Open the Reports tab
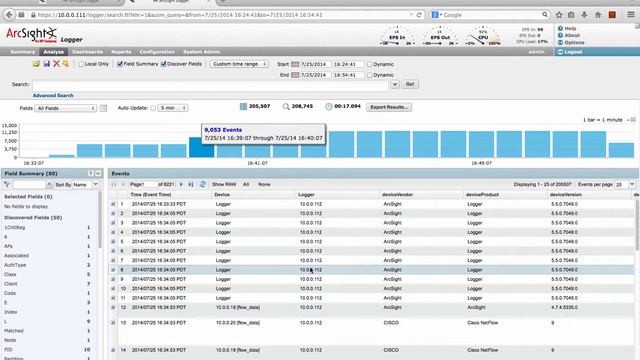Viewport: 640px width, 360px height. pos(121,52)
